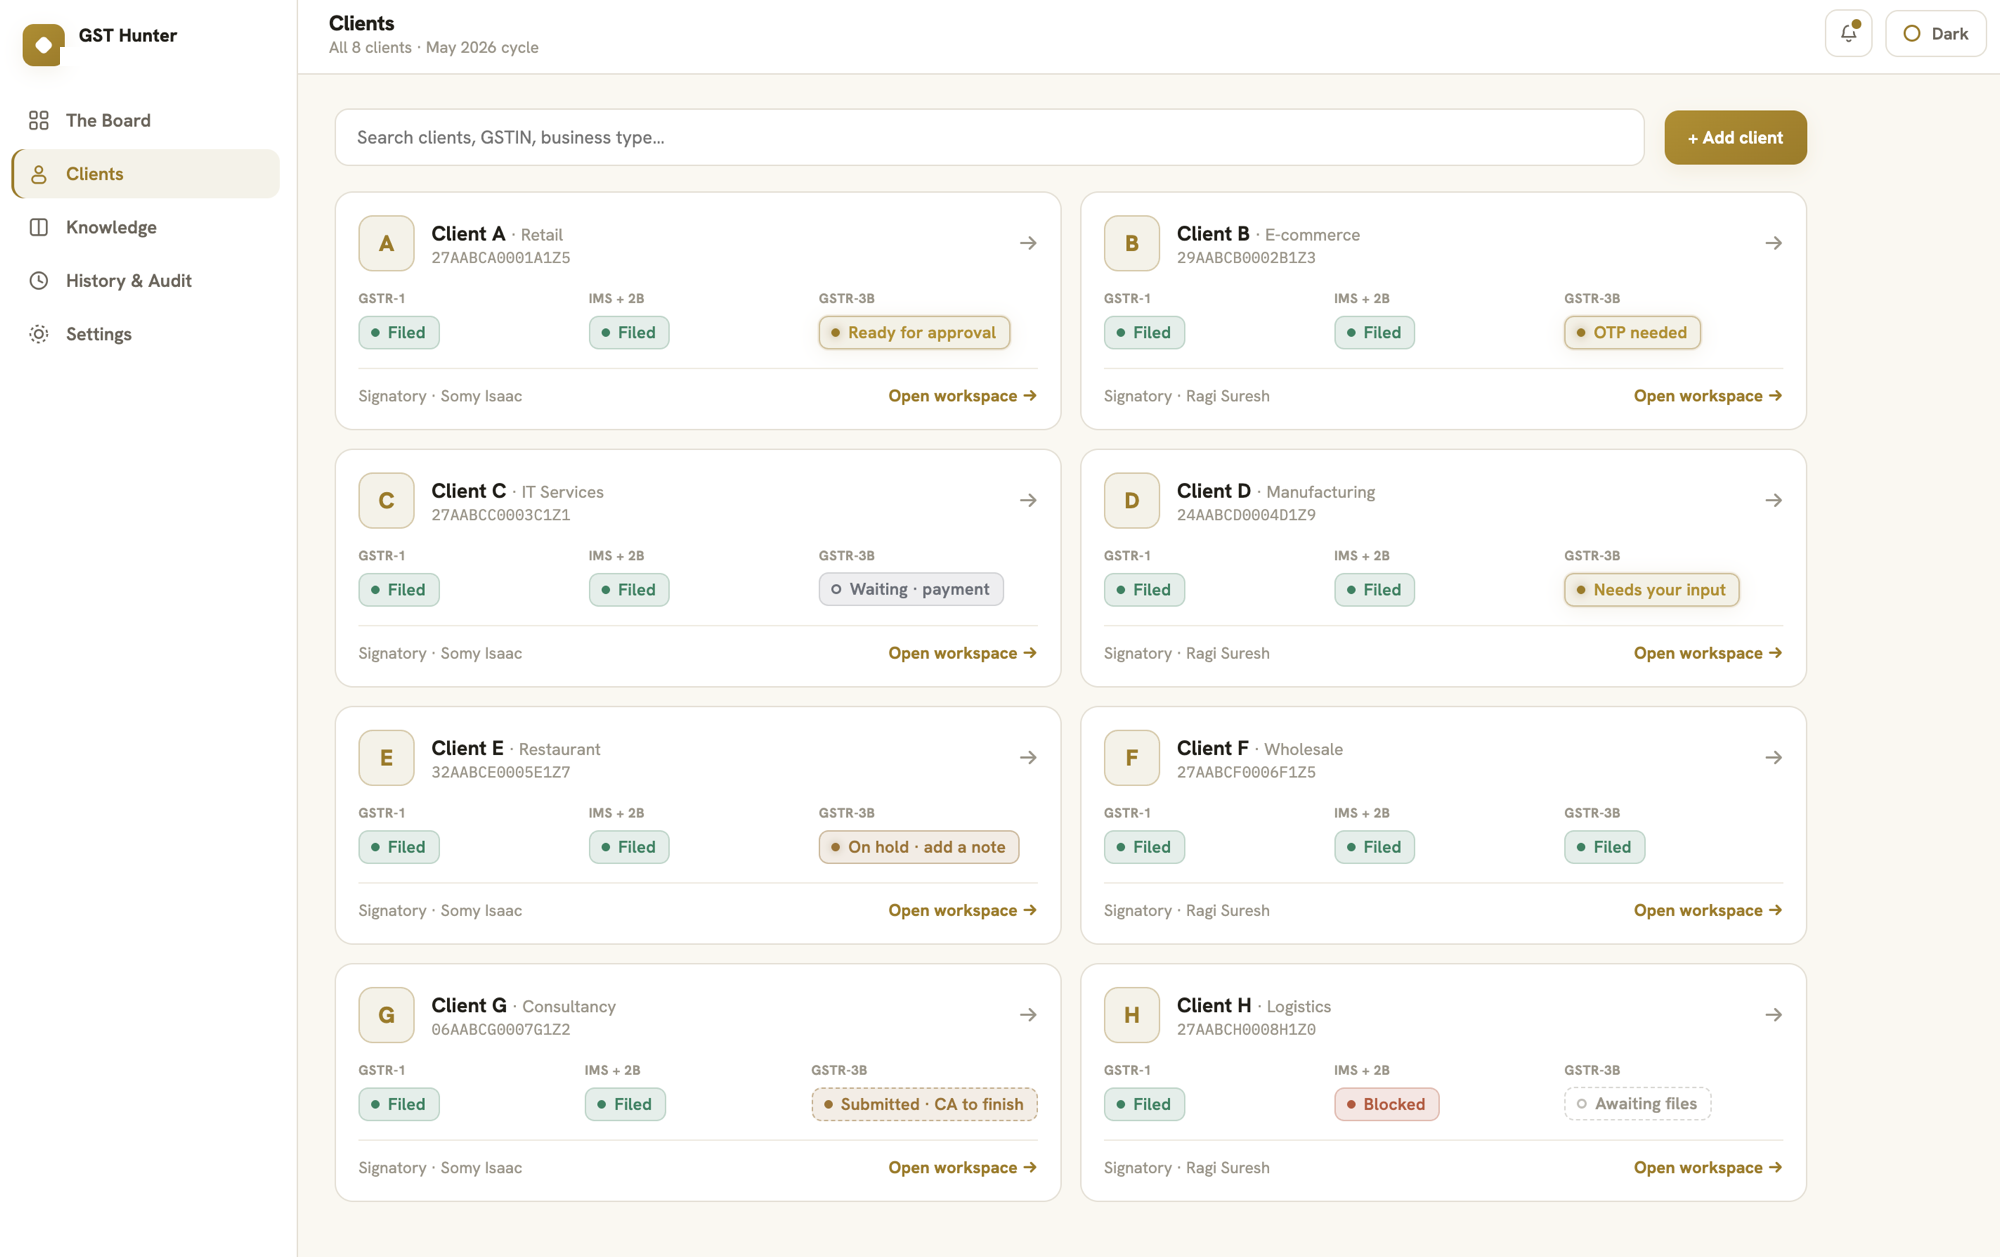Image resolution: width=2000 pixels, height=1257 pixels.
Task: Open The Board grid icon
Action: [x=39, y=120]
